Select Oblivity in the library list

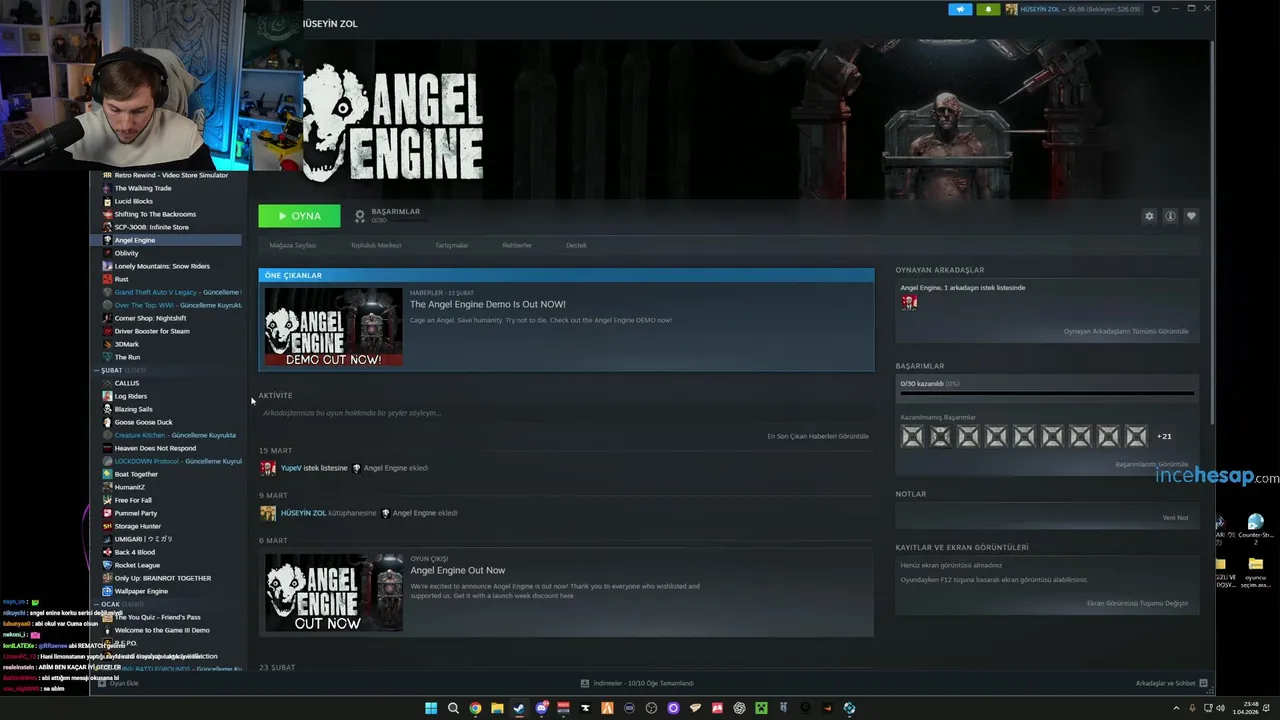[x=126, y=253]
